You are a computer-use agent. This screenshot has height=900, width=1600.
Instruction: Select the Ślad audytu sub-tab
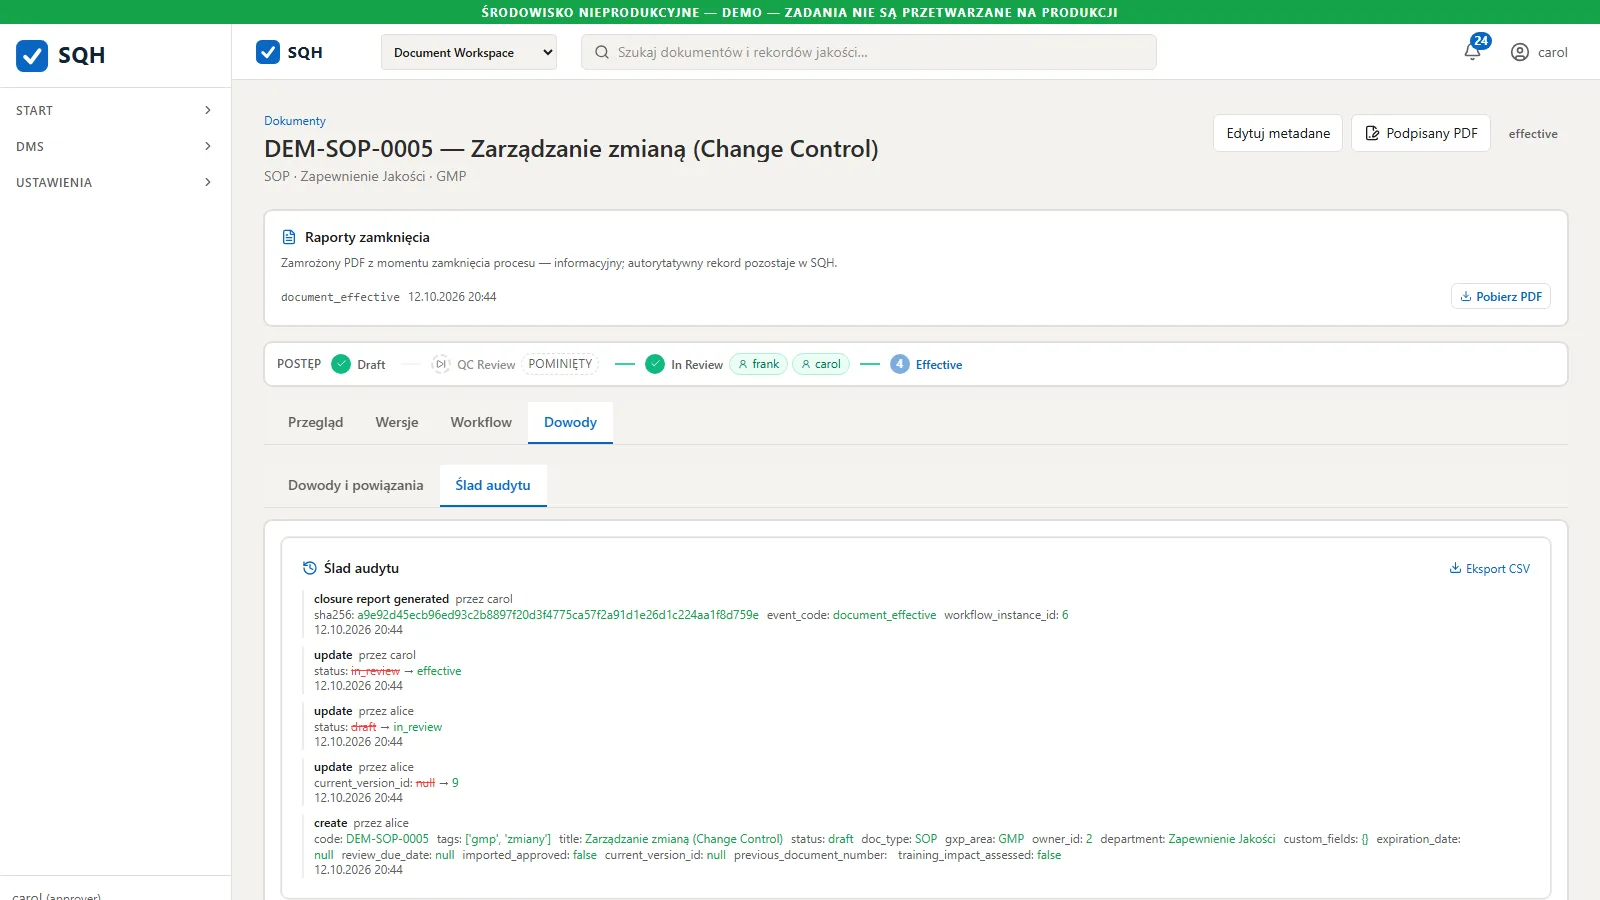click(x=493, y=485)
